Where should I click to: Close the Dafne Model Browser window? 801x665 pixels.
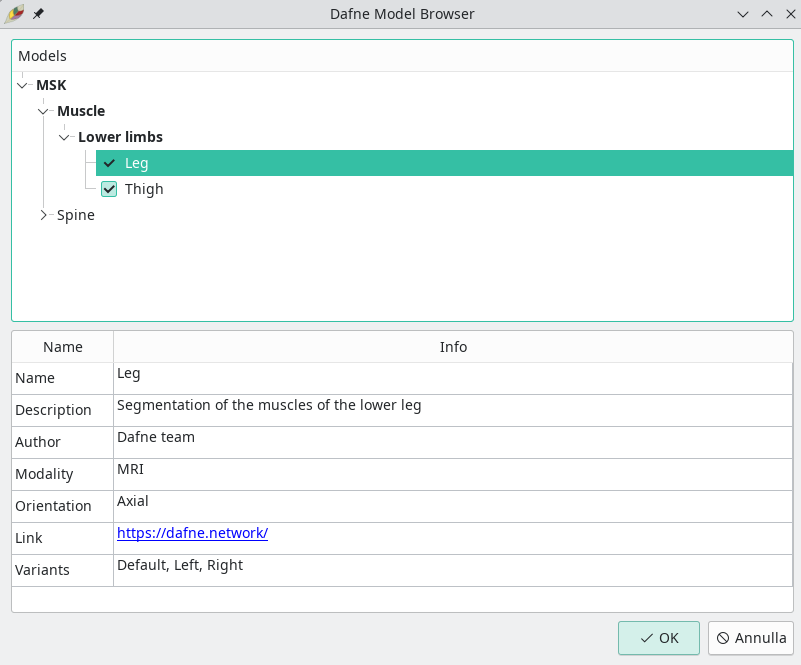click(x=790, y=14)
